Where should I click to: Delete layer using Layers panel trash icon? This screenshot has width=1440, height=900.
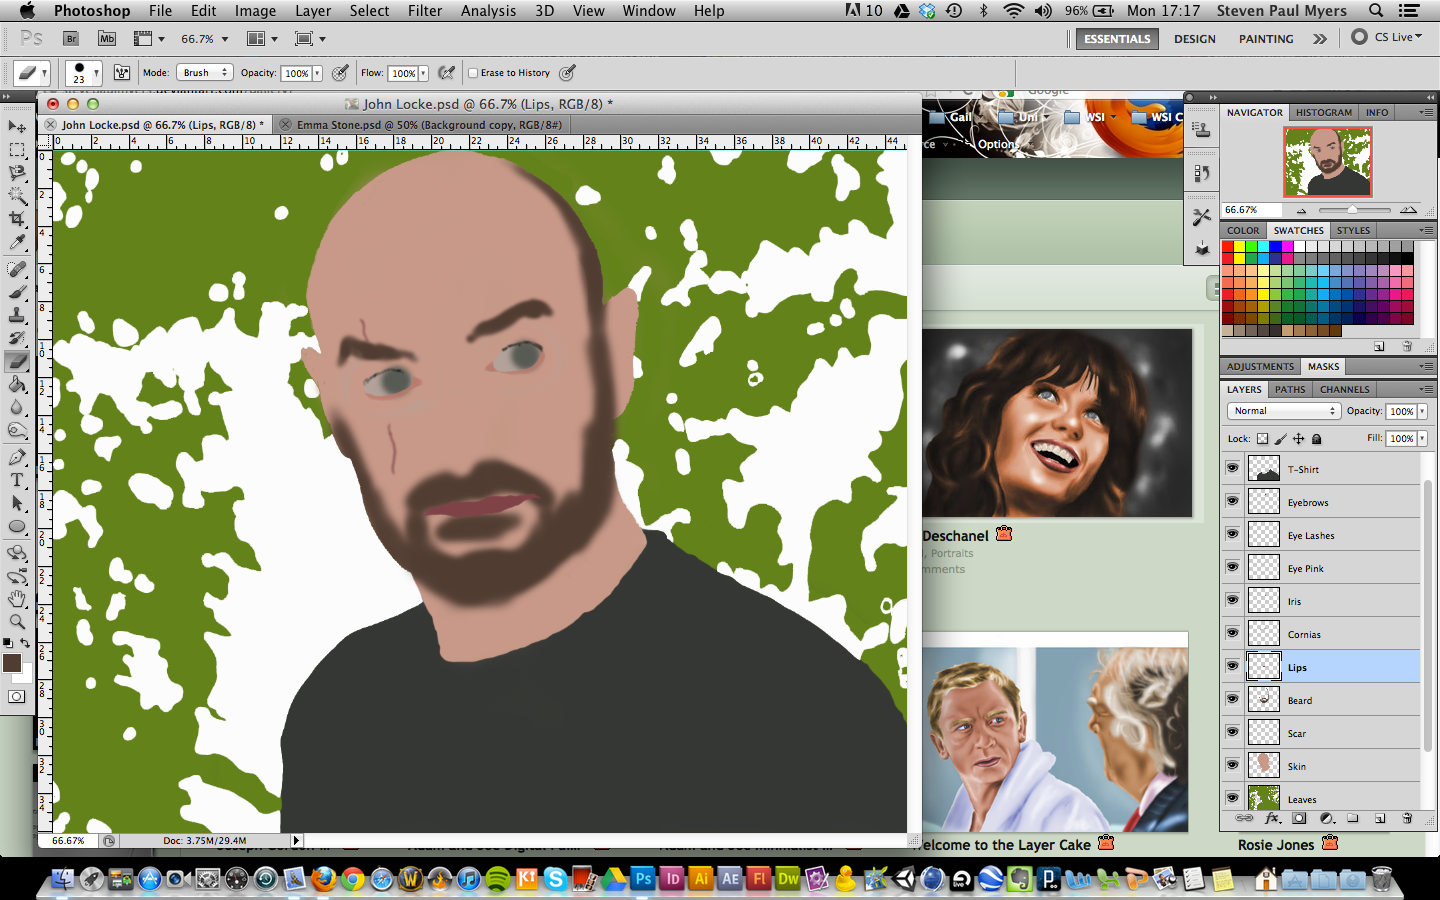(x=1407, y=818)
